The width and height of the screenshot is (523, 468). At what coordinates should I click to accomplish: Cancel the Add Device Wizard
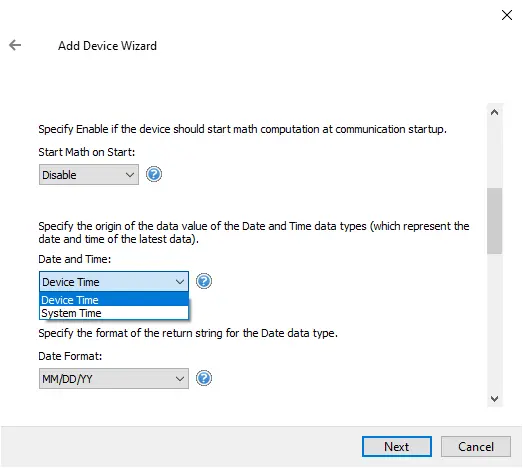(476, 446)
